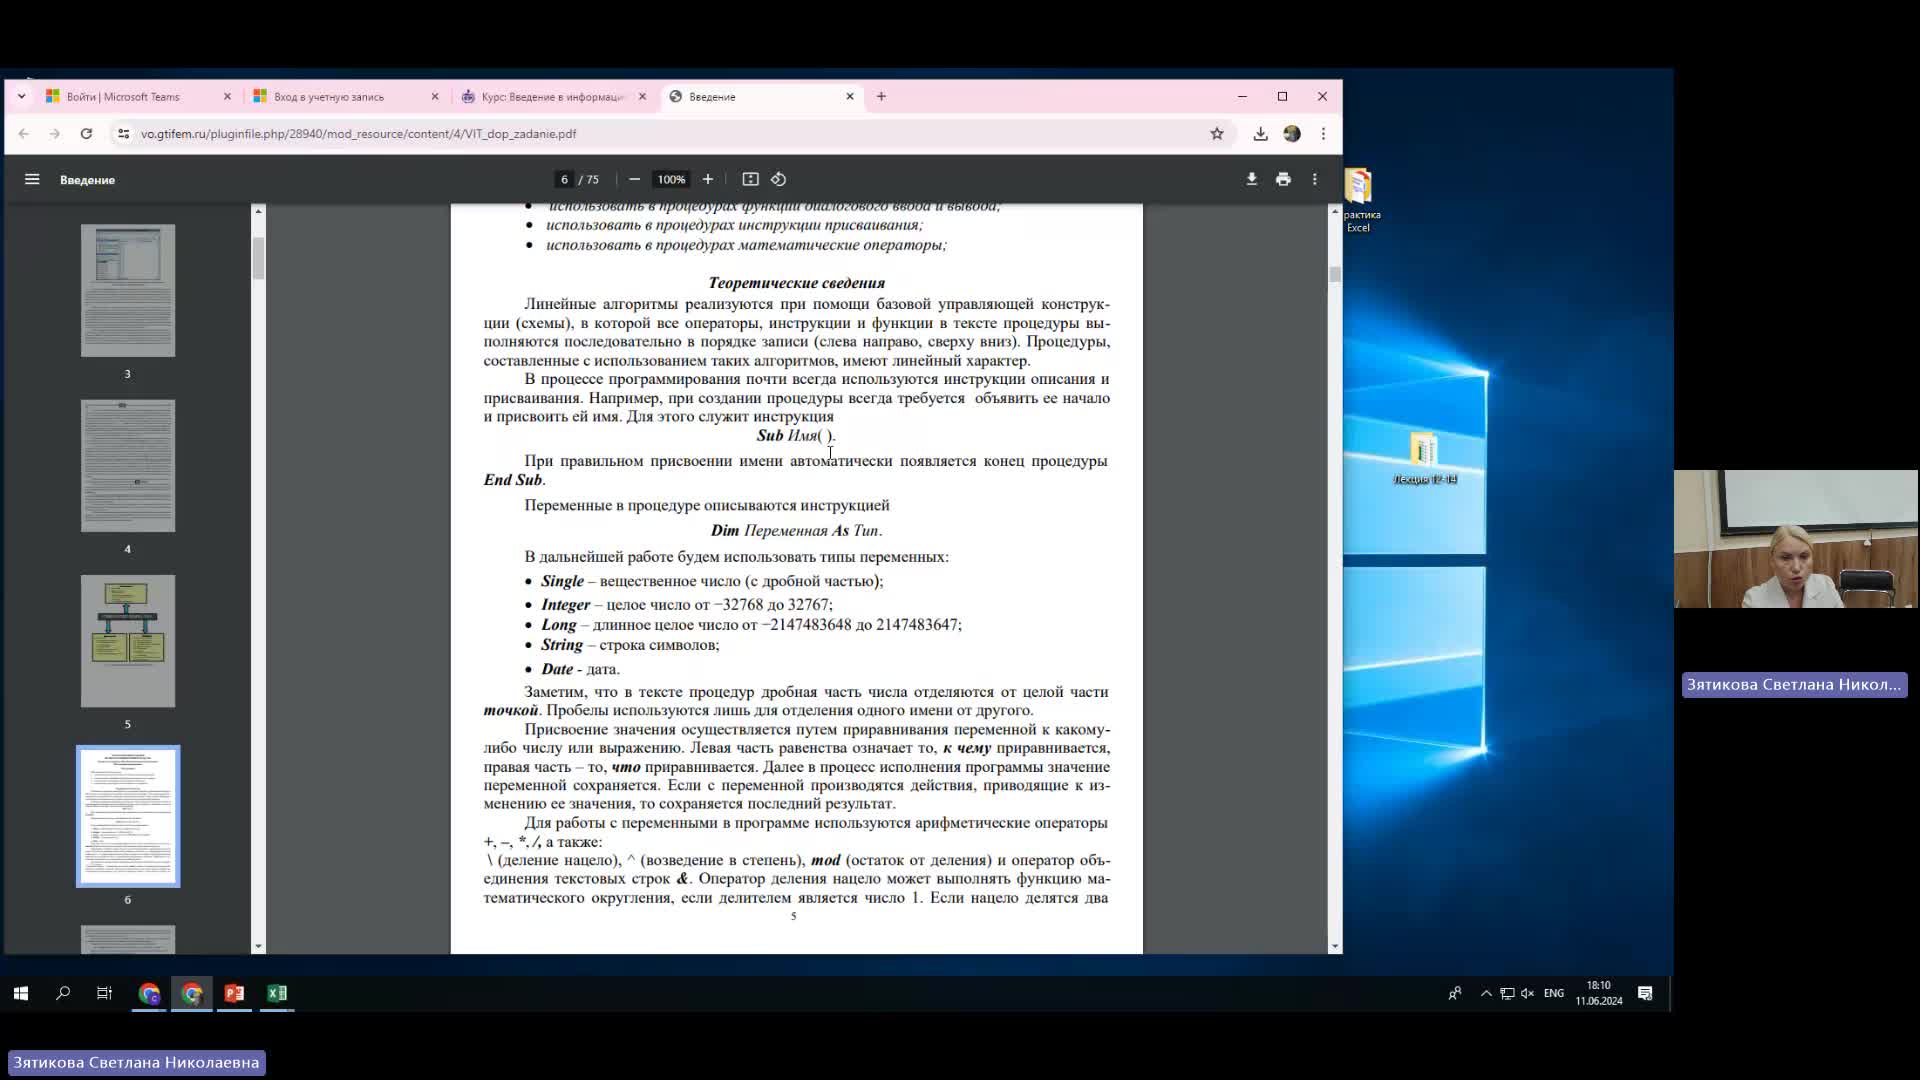
Task: Zoom in the PDF with plus icon
Action: coord(708,179)
